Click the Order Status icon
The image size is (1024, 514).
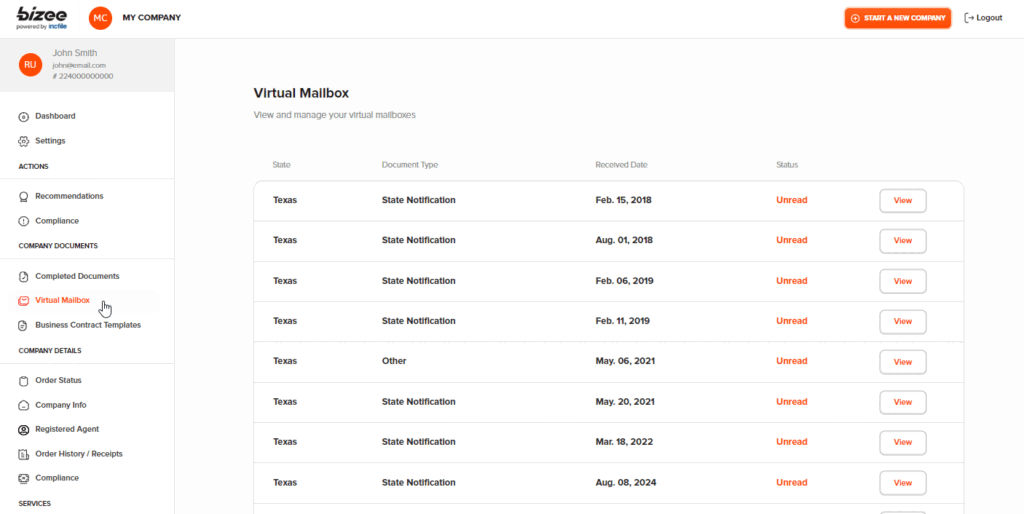[24, 381]
